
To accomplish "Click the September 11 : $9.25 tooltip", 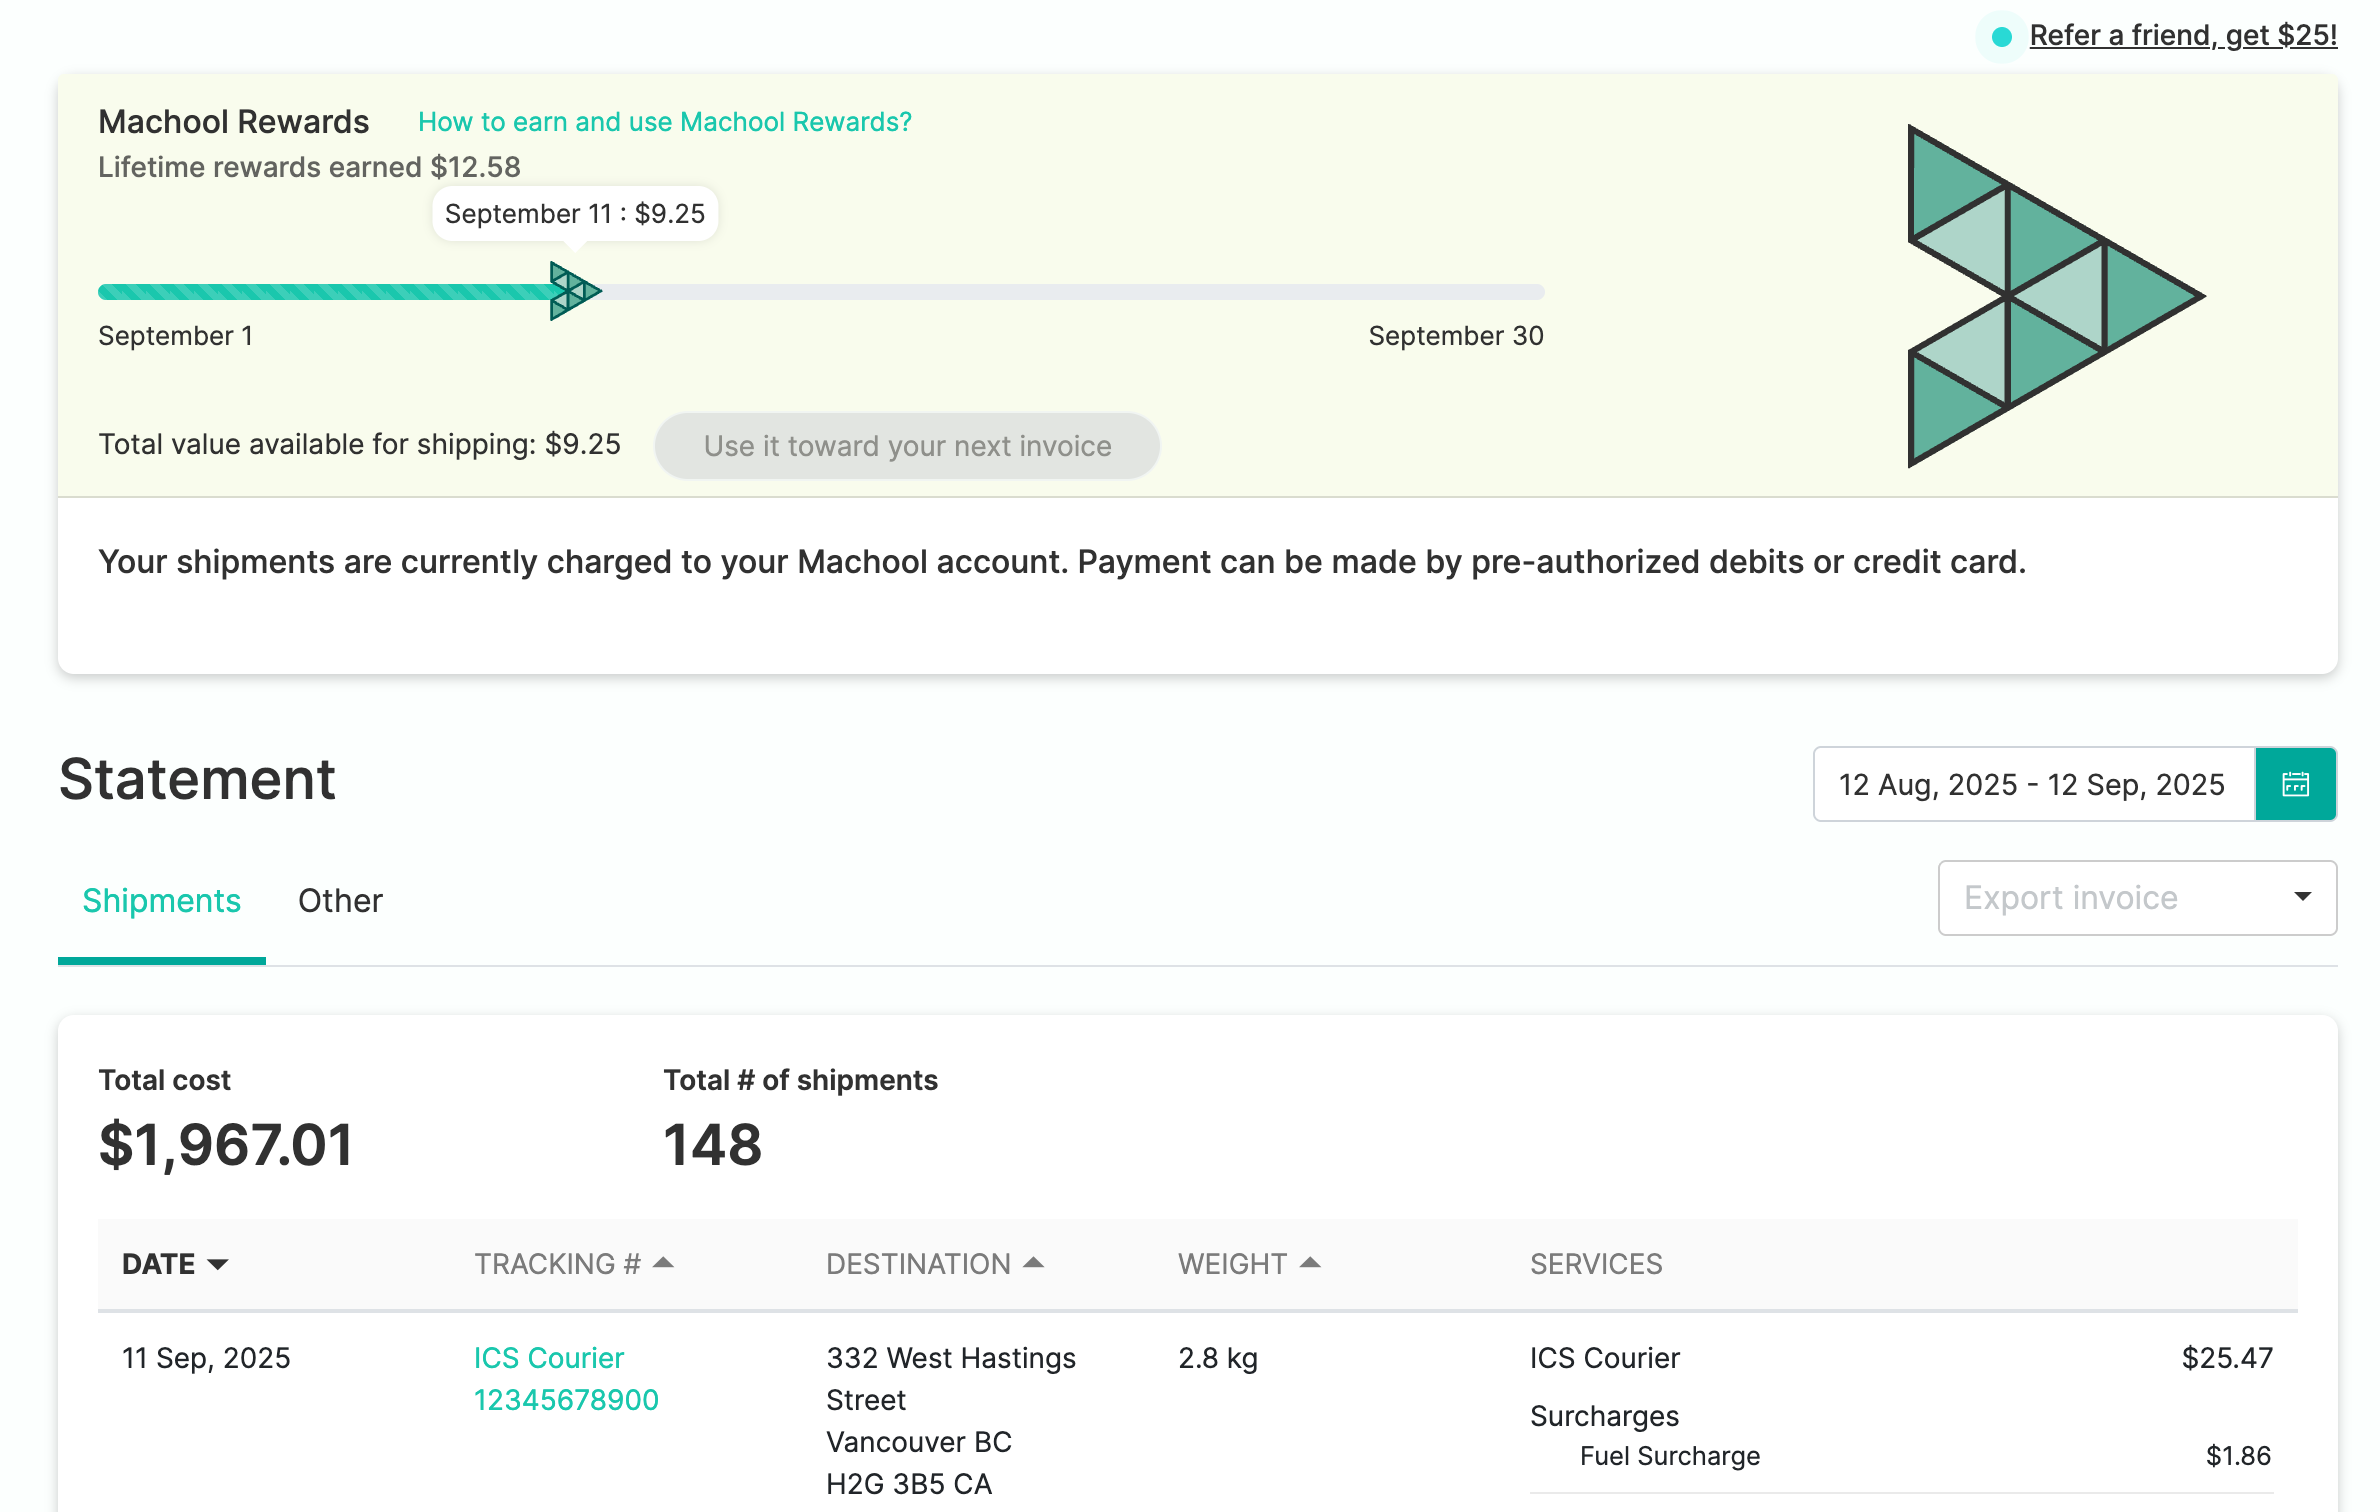I will pyautogui.click(x=575, y=214).
